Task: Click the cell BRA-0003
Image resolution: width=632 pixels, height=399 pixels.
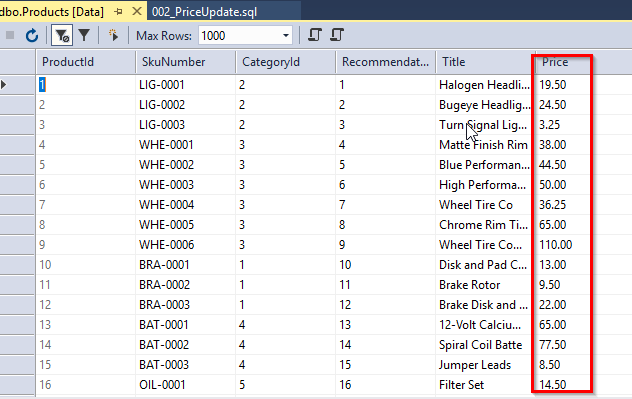Action: click(185, 305)
